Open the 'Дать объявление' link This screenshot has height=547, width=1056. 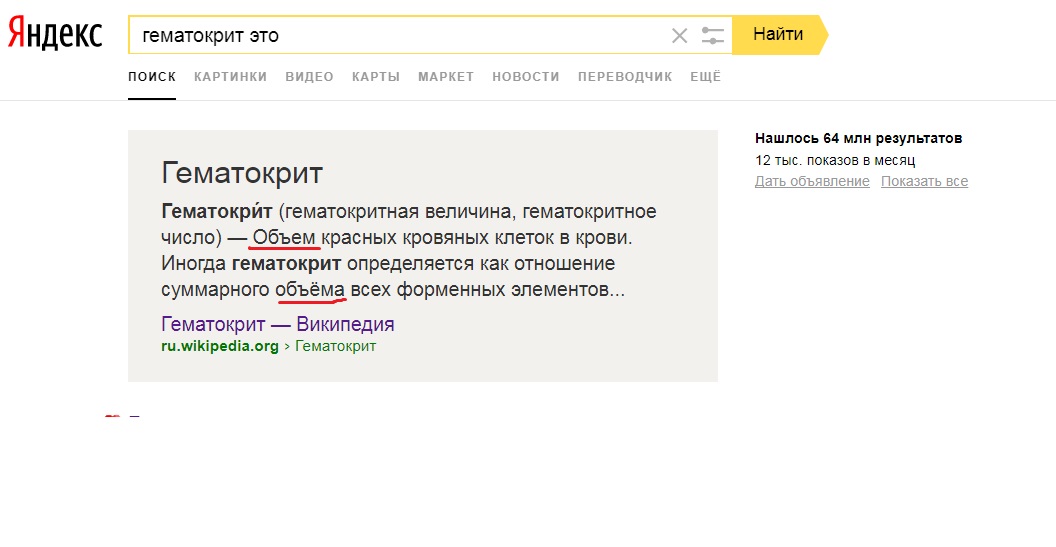[x=812, y=181]
